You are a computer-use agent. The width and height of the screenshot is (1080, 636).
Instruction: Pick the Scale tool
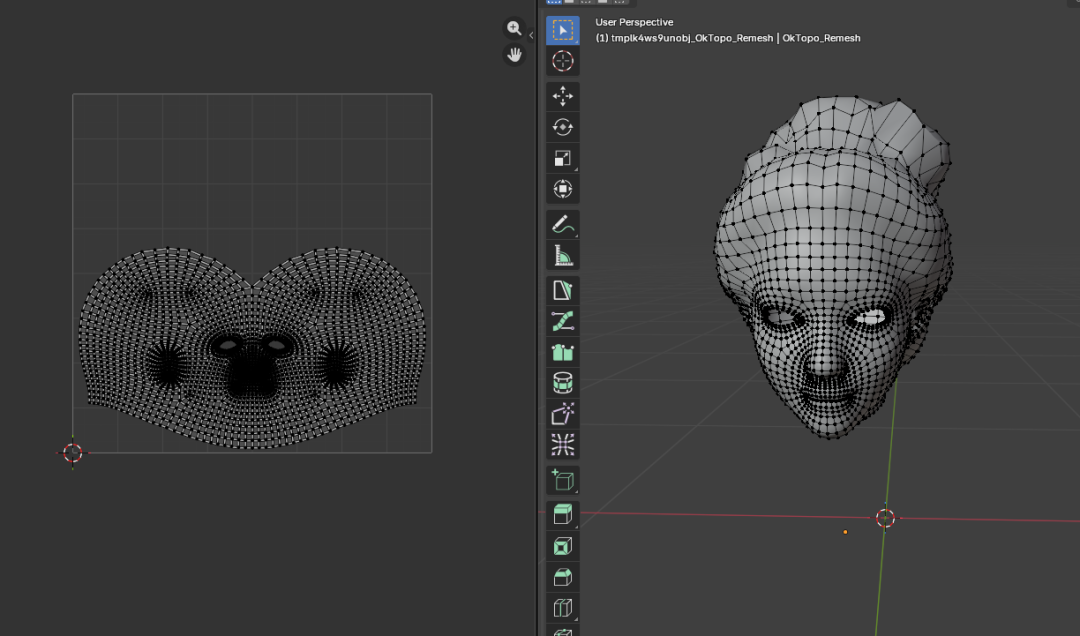(x=562, y=158)
